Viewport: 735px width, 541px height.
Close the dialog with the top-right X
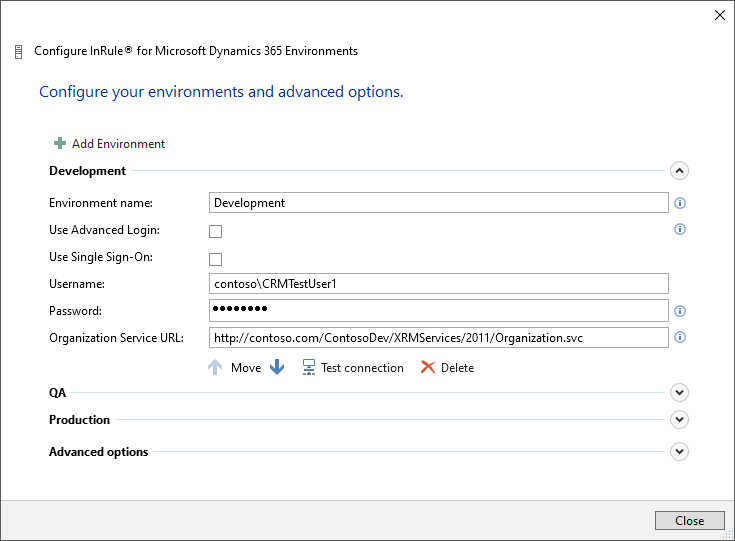[720, 15]
